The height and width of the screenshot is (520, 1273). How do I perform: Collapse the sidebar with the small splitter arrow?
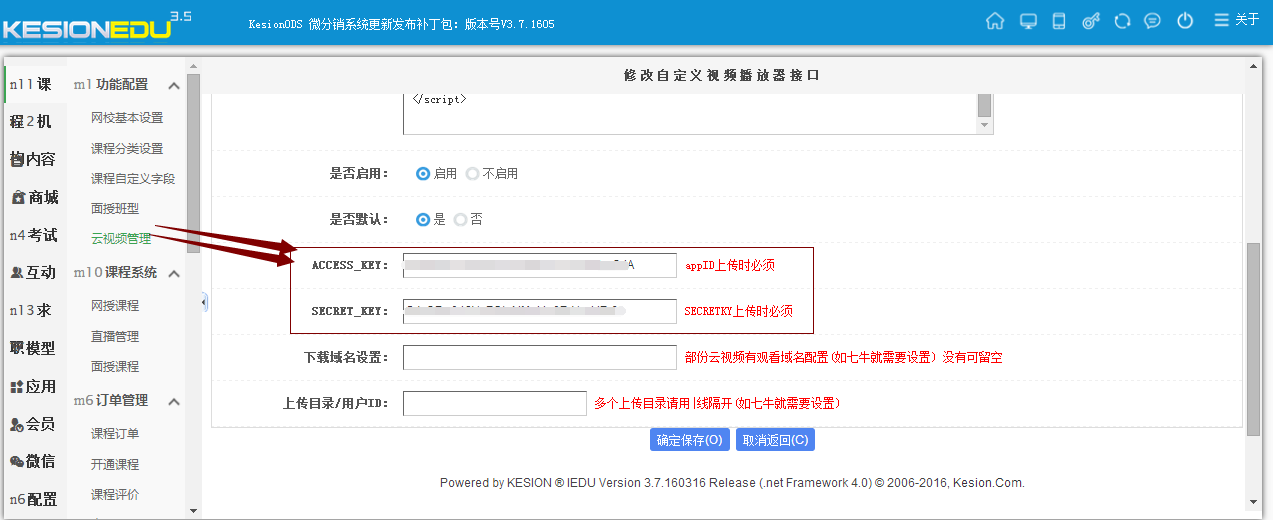pyautogui.click(x=204, y=301)
